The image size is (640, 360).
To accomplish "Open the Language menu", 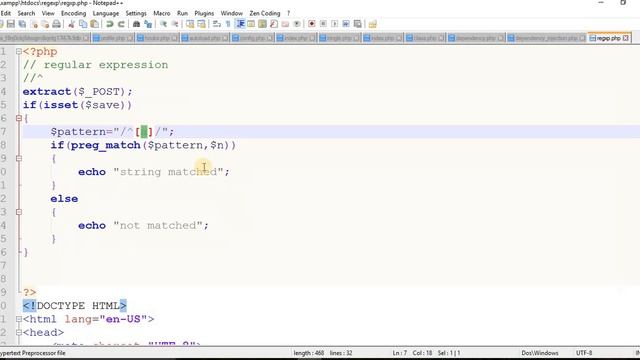I will (106, 13).
